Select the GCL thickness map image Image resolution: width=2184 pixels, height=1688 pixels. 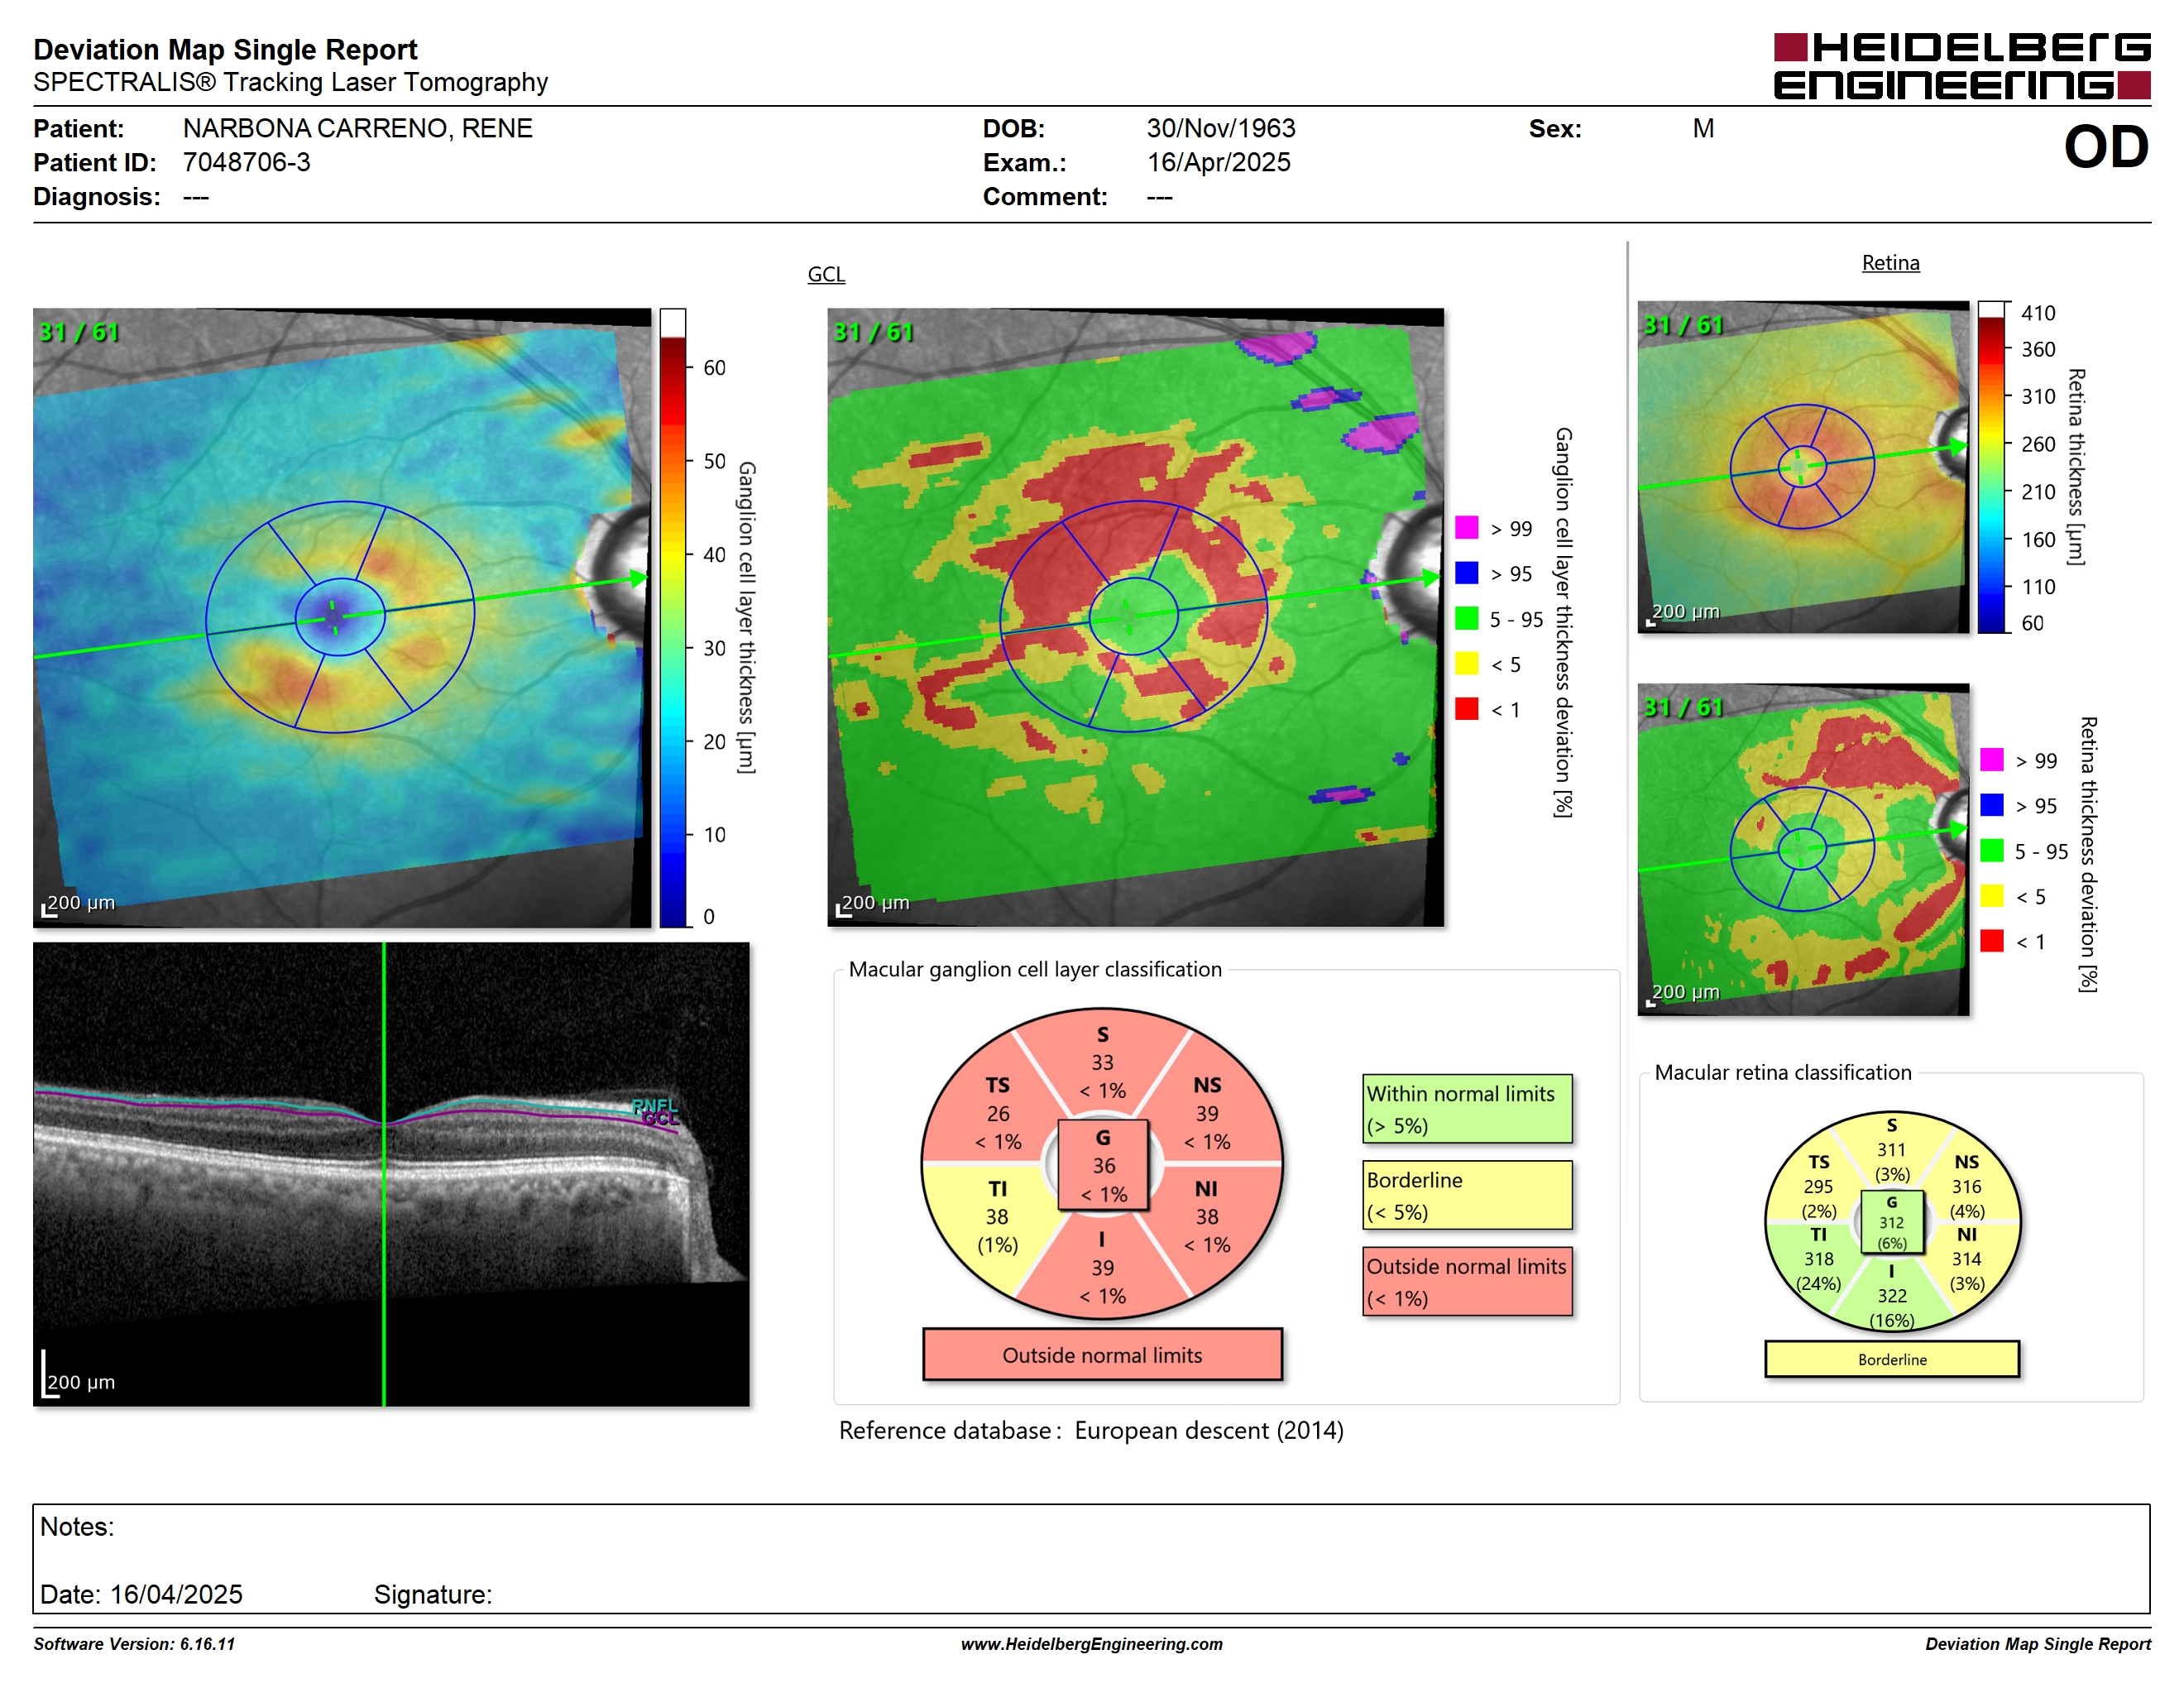(x=342, y=617)
